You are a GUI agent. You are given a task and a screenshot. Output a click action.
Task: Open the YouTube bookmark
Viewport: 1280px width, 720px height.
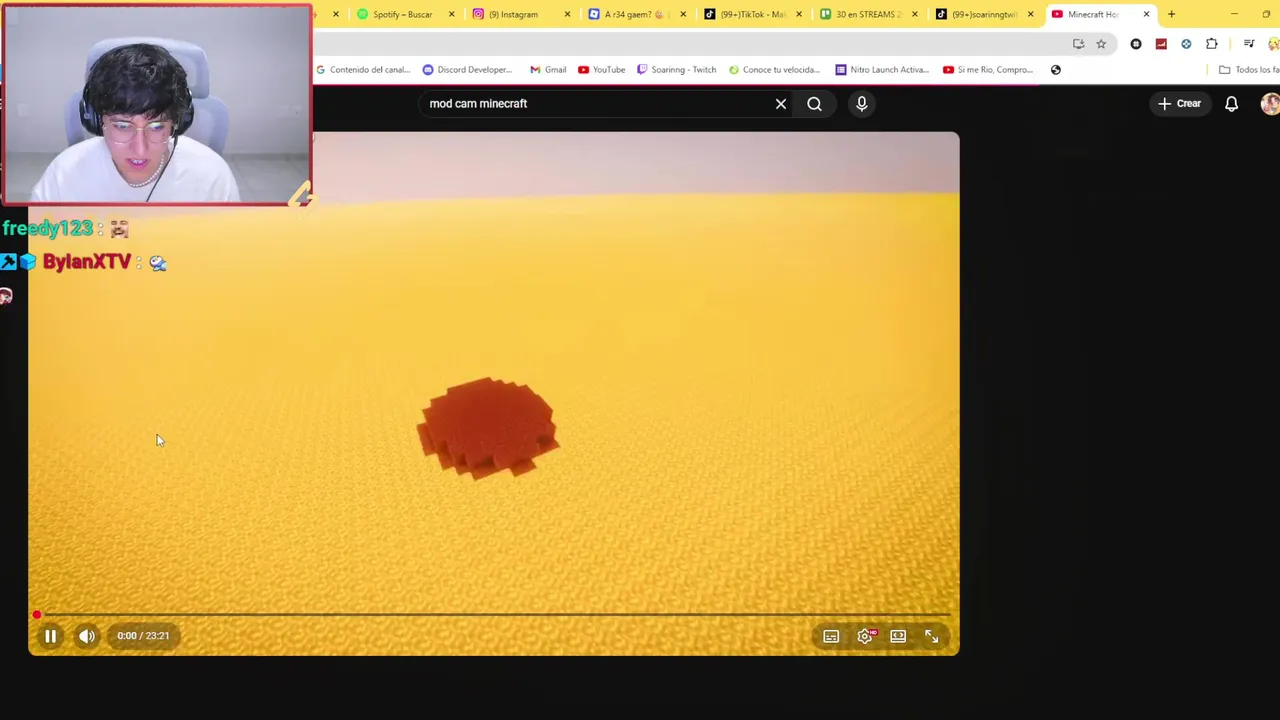[x=601, y=70]
